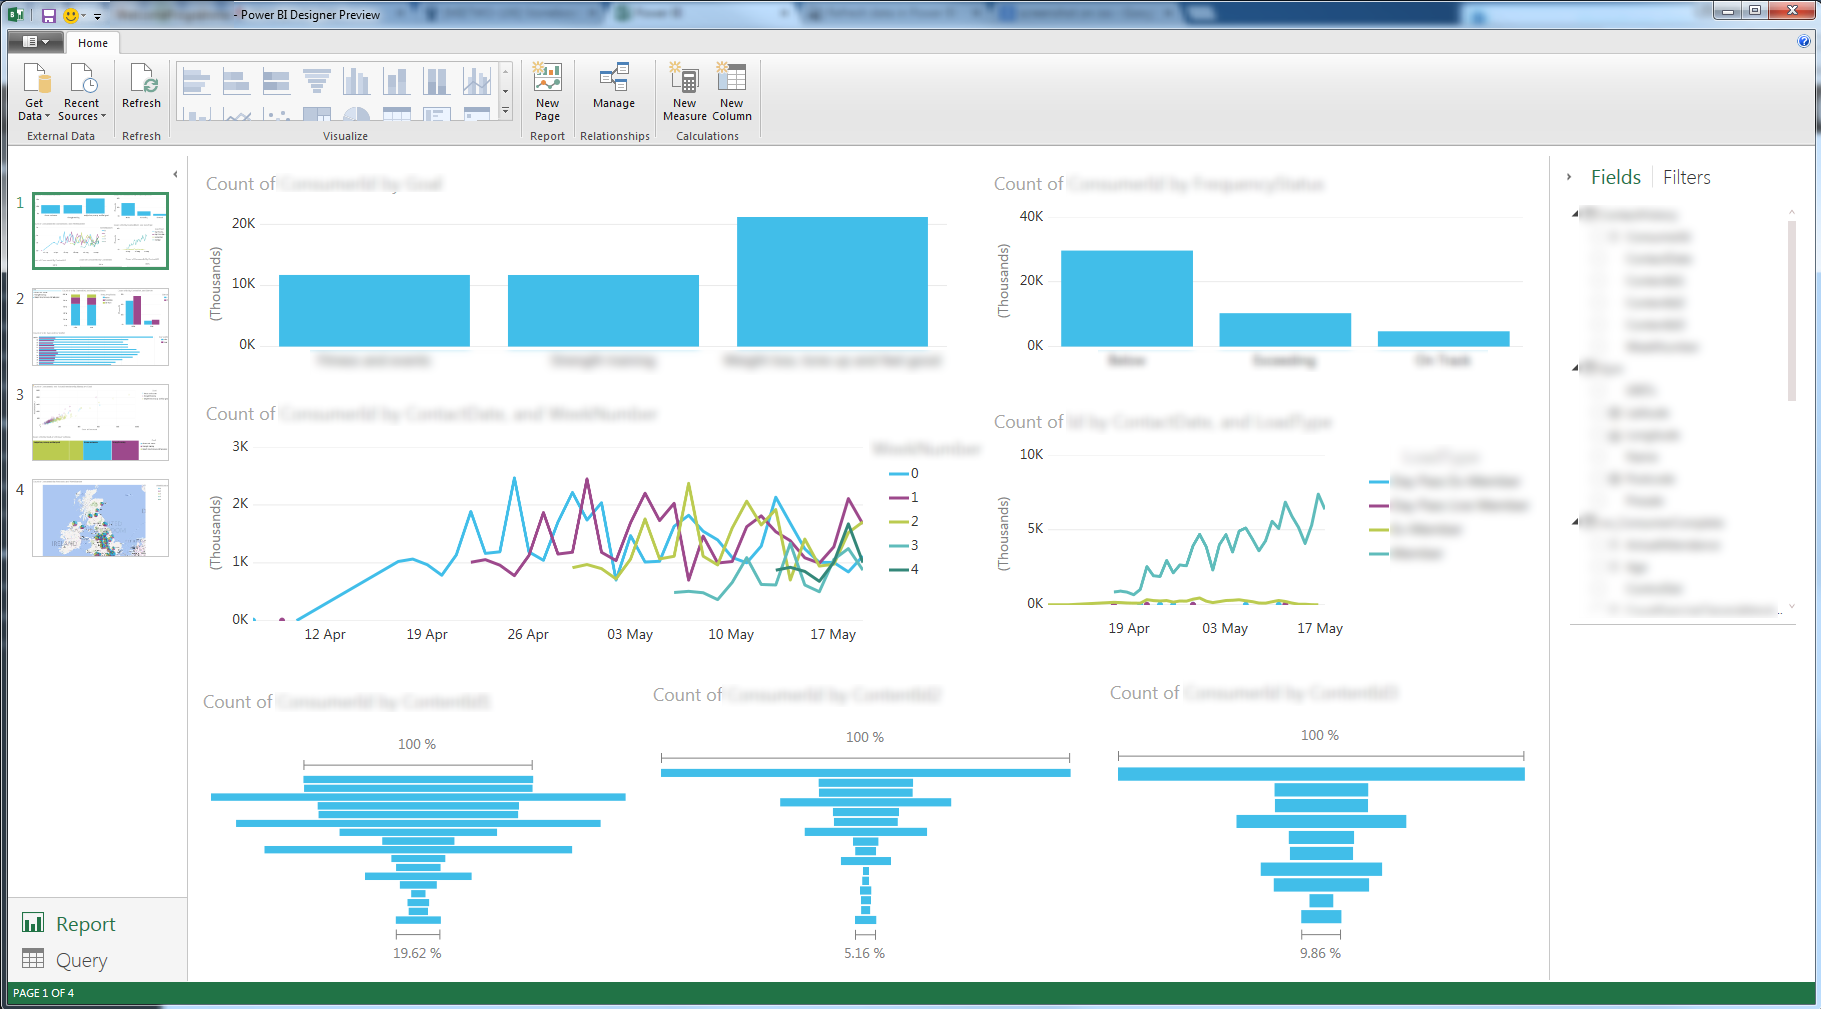Open the Customize Quick Access Toolbar menu

click(97, 16)
